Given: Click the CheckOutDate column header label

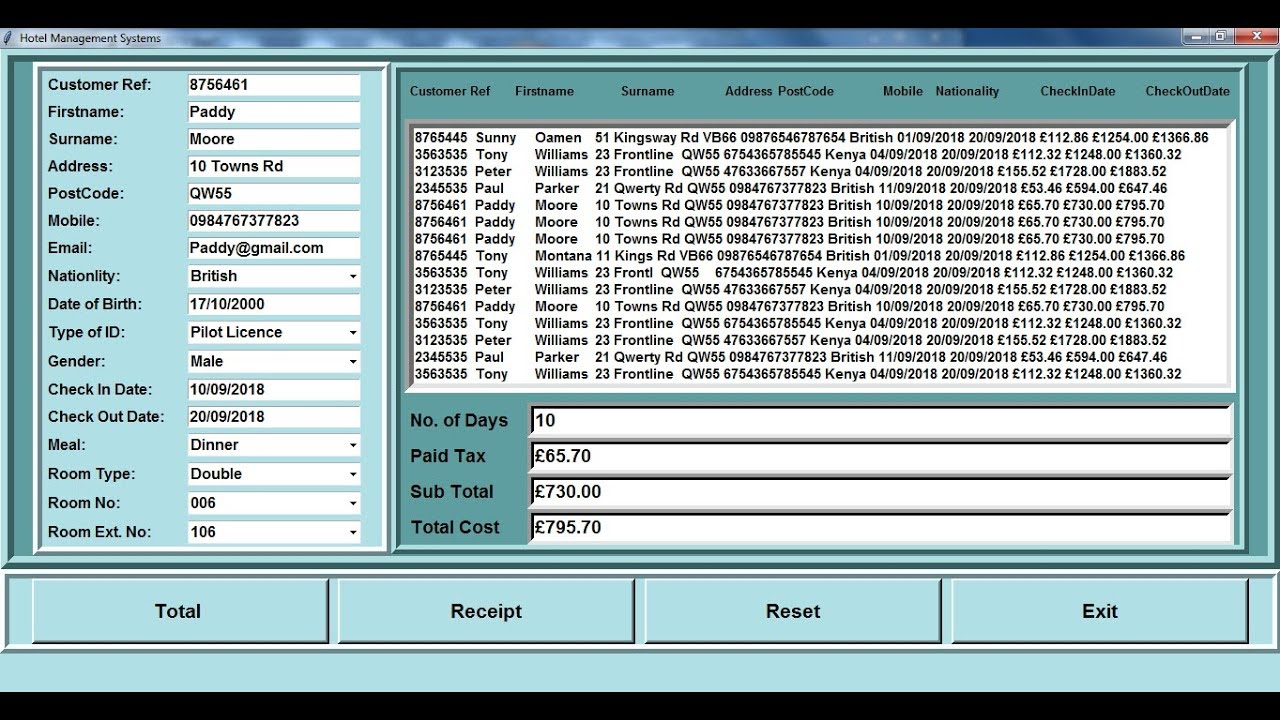Looking at the screenshot, I should click(x=1187, y=91).
